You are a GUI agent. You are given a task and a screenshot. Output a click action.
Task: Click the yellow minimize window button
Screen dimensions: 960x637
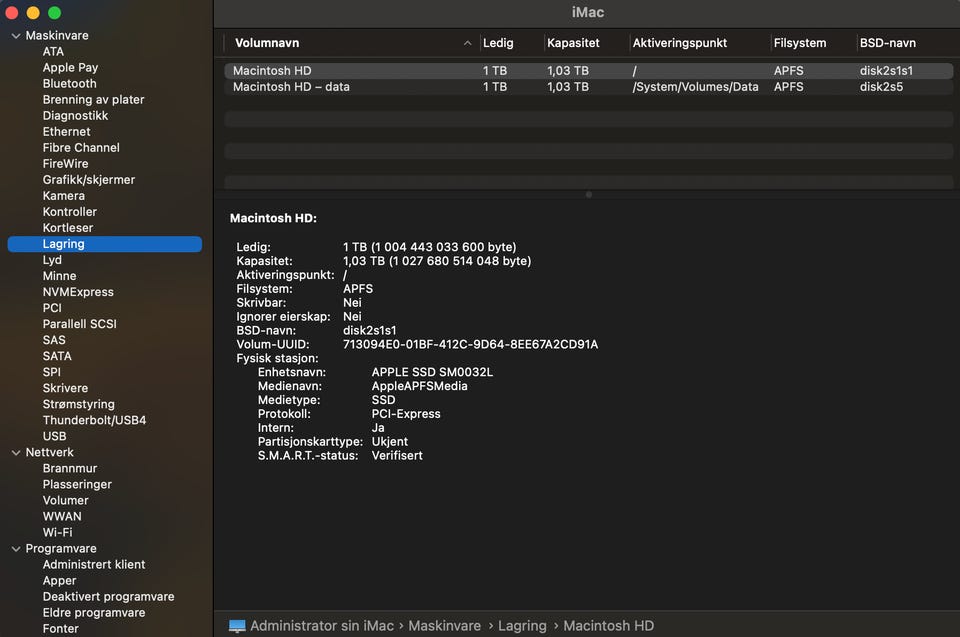[x=33, y=12]
